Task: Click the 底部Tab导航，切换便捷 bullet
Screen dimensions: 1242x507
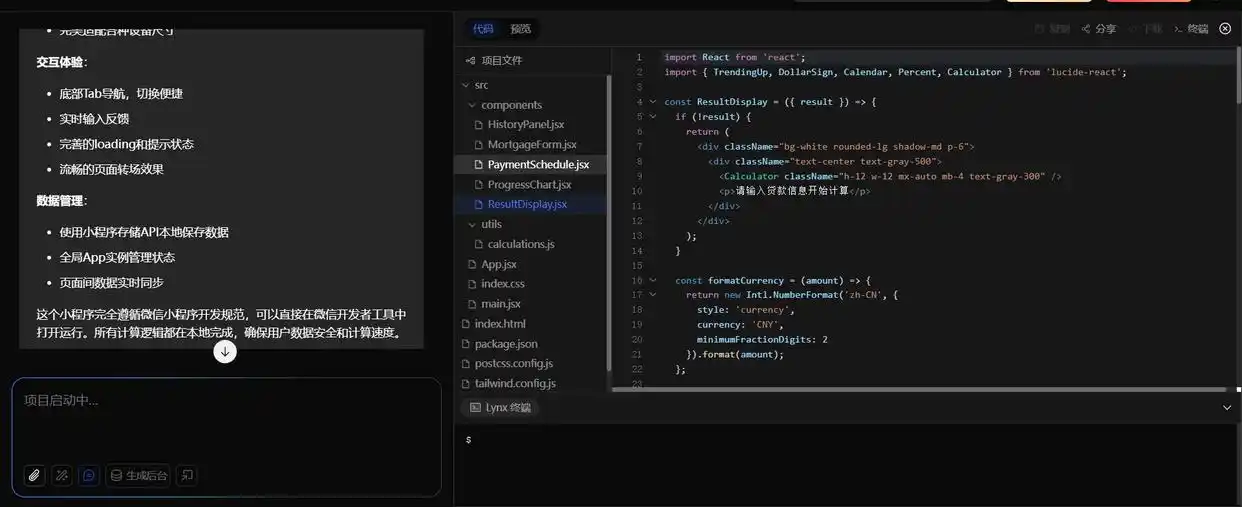Action: [x=121, y=94]
